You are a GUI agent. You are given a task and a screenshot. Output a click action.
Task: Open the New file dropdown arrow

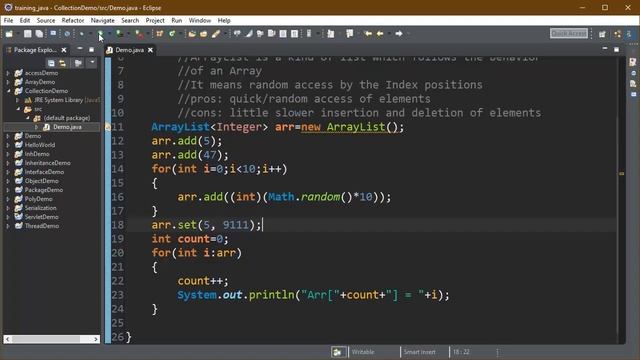pos(18,34)
